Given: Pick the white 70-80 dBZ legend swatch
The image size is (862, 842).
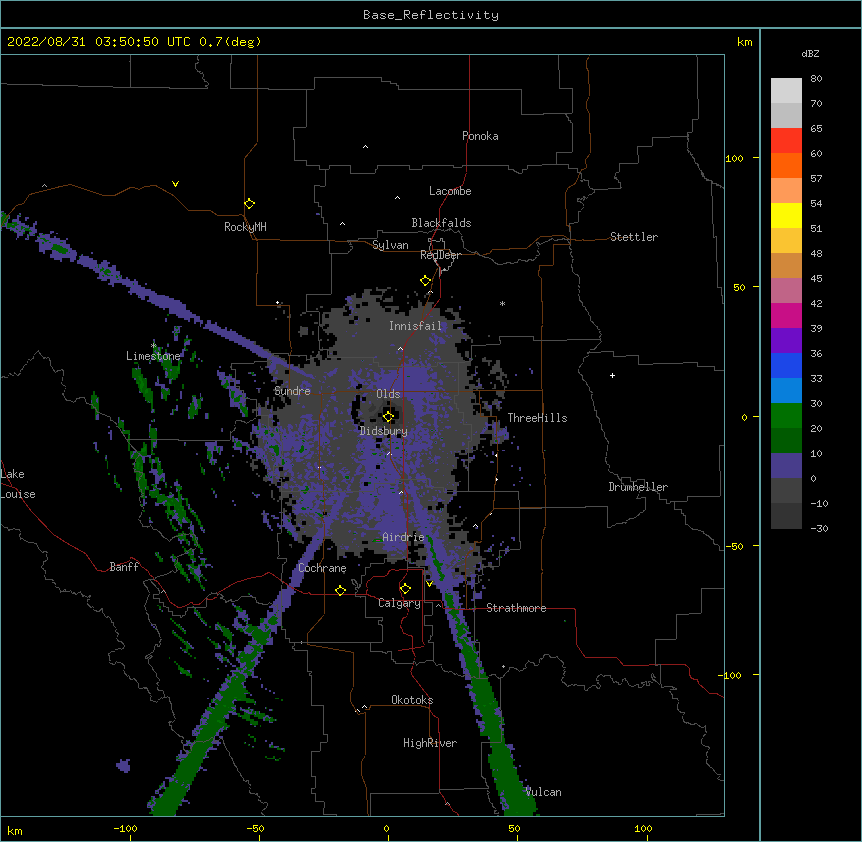Looking at the screenshot, I should coord(786,91).
